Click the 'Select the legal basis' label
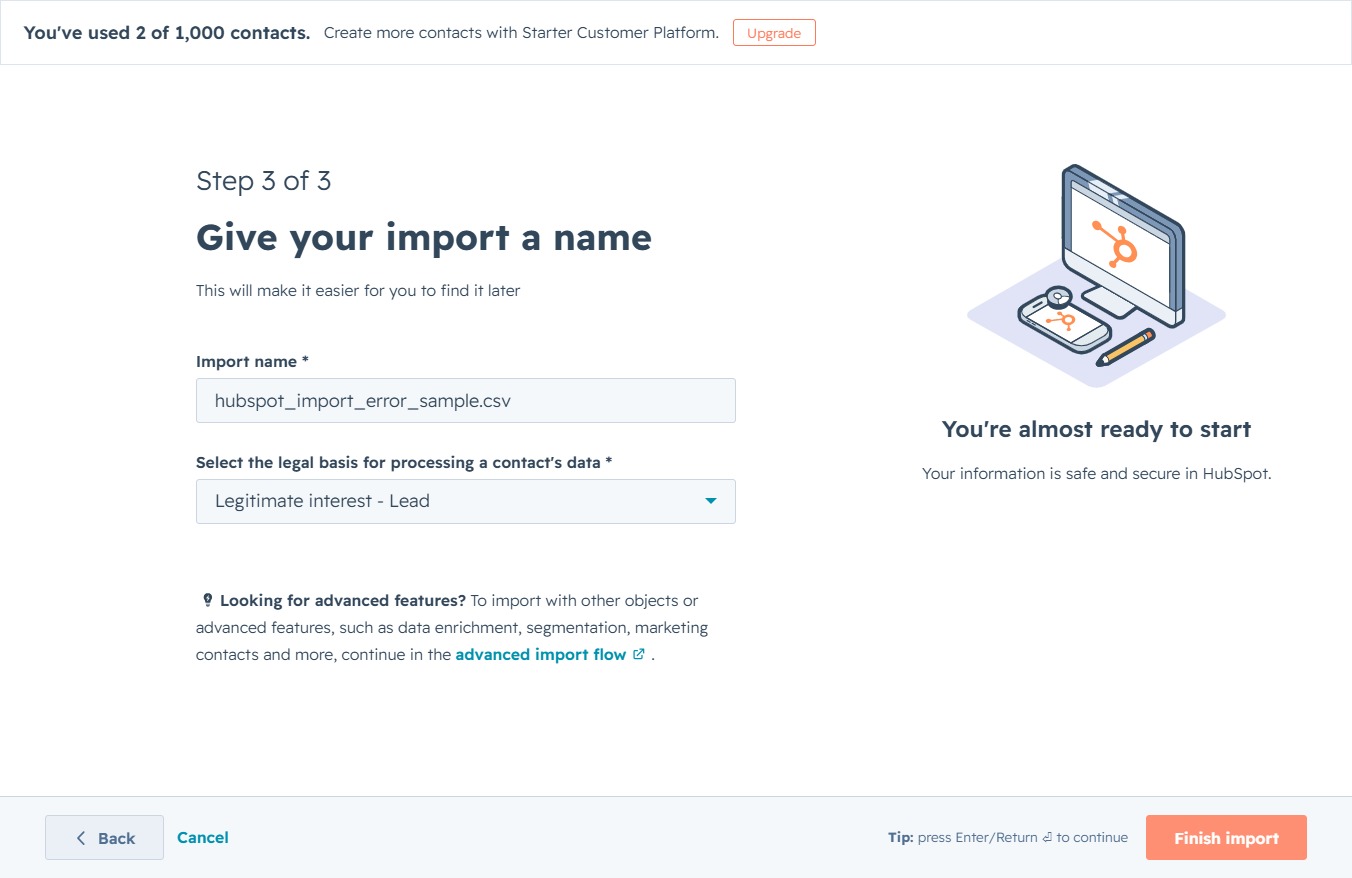Screen dimensions: 1352x878 click(x=404, y=462)
